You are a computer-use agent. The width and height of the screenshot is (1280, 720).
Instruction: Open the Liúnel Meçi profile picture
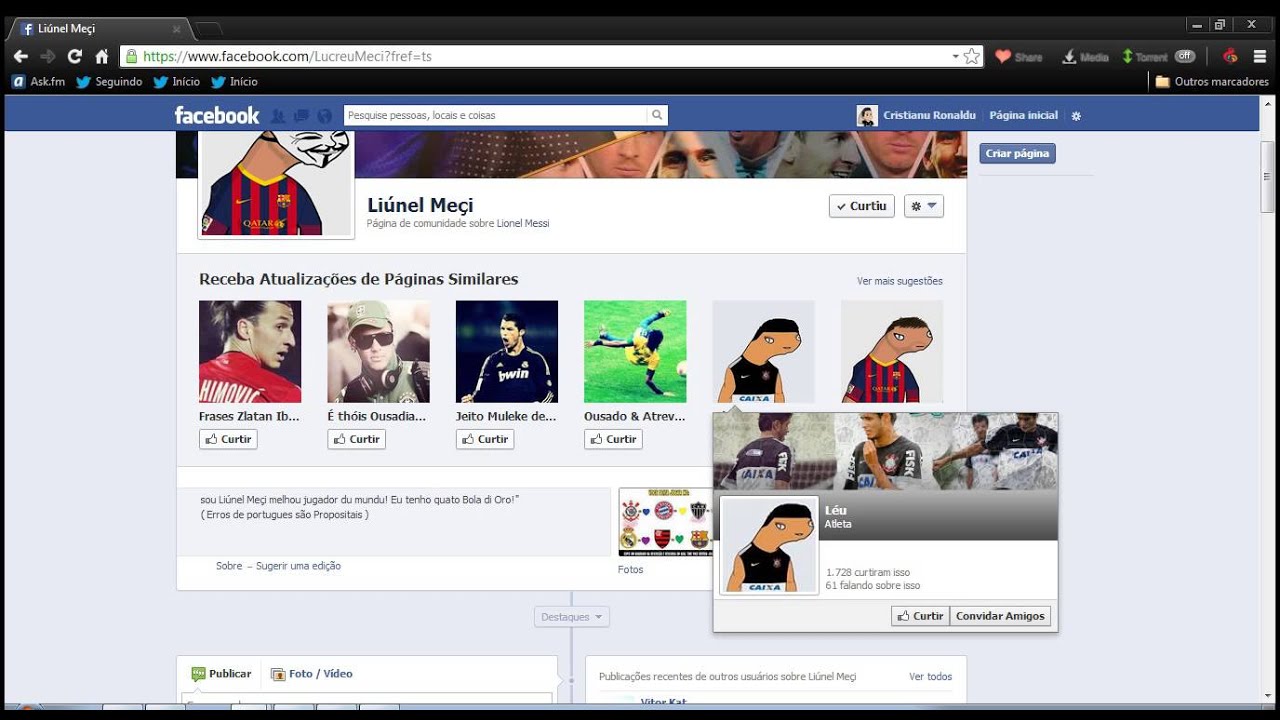pyautogui.click(x=276, y=185)
